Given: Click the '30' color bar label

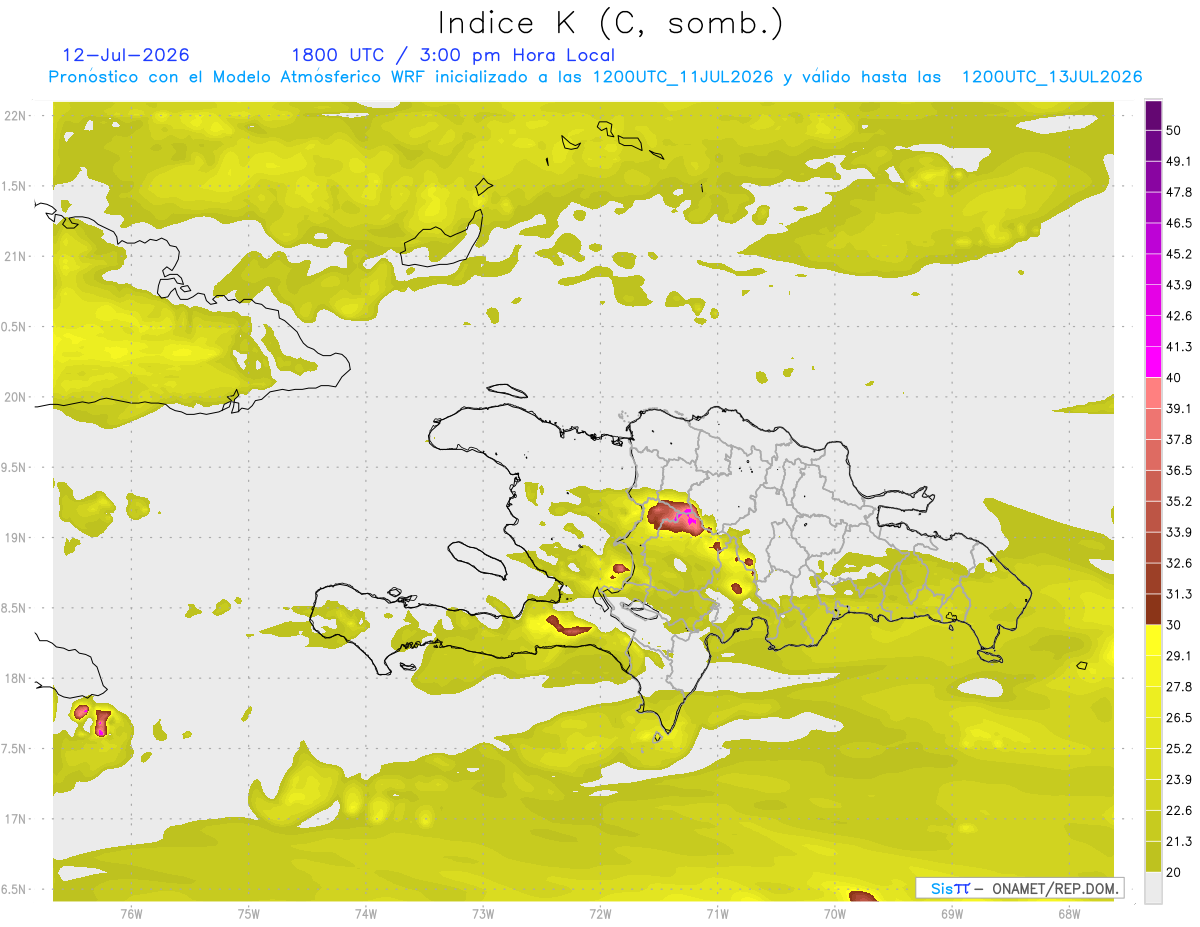Looking at the screenshot, I should click(1175, 625).
